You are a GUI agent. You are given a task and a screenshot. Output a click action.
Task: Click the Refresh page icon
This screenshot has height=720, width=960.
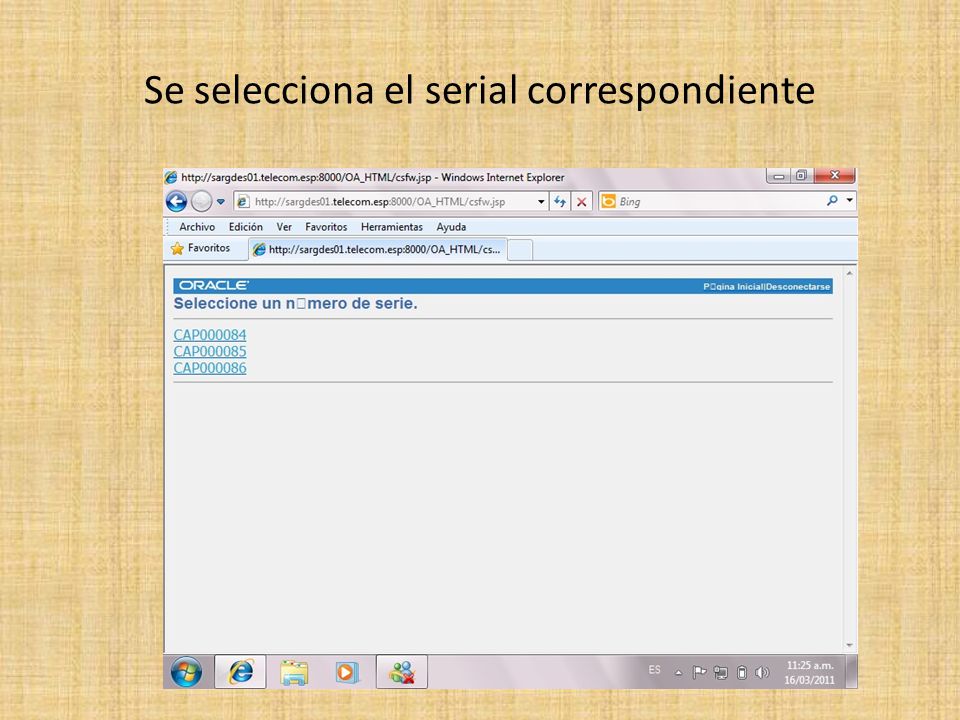click(x=560, y=201)
